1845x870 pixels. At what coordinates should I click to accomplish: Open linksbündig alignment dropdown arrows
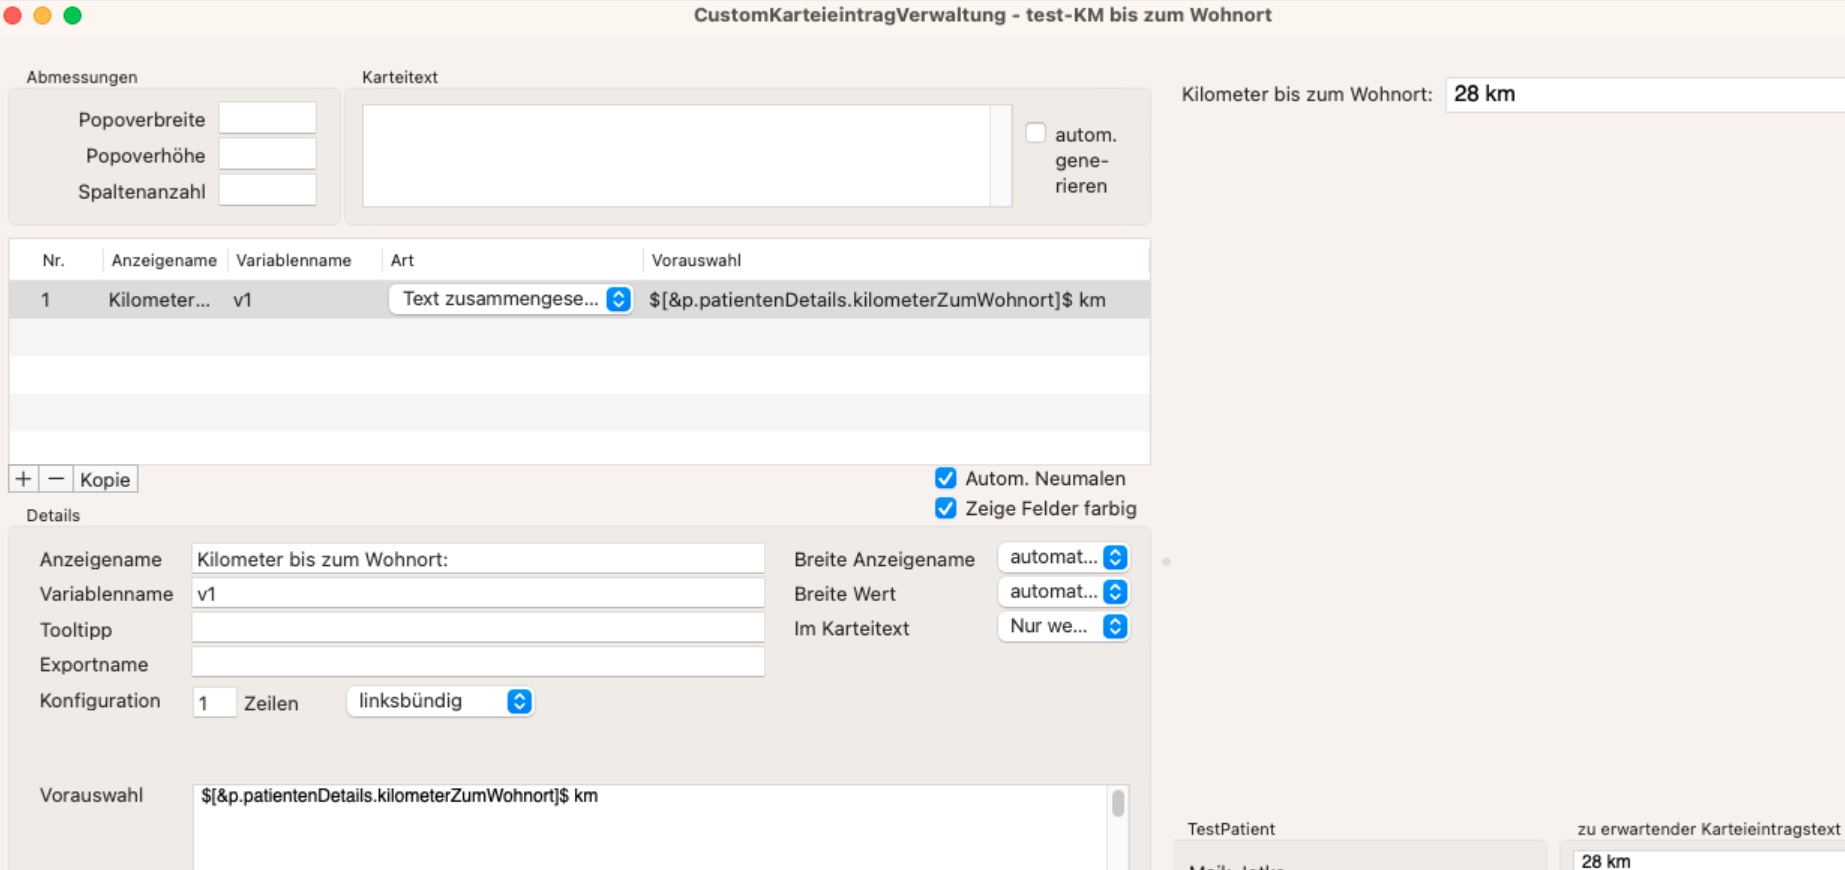[519, 701]
